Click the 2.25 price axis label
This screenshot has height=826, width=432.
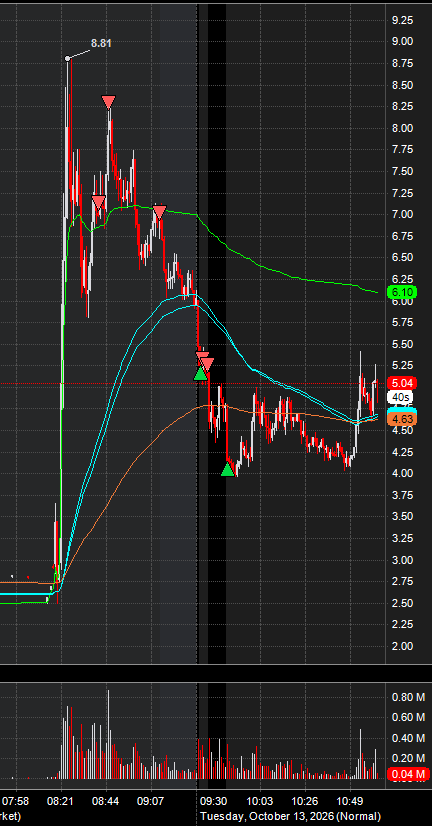tap(402, 624)
